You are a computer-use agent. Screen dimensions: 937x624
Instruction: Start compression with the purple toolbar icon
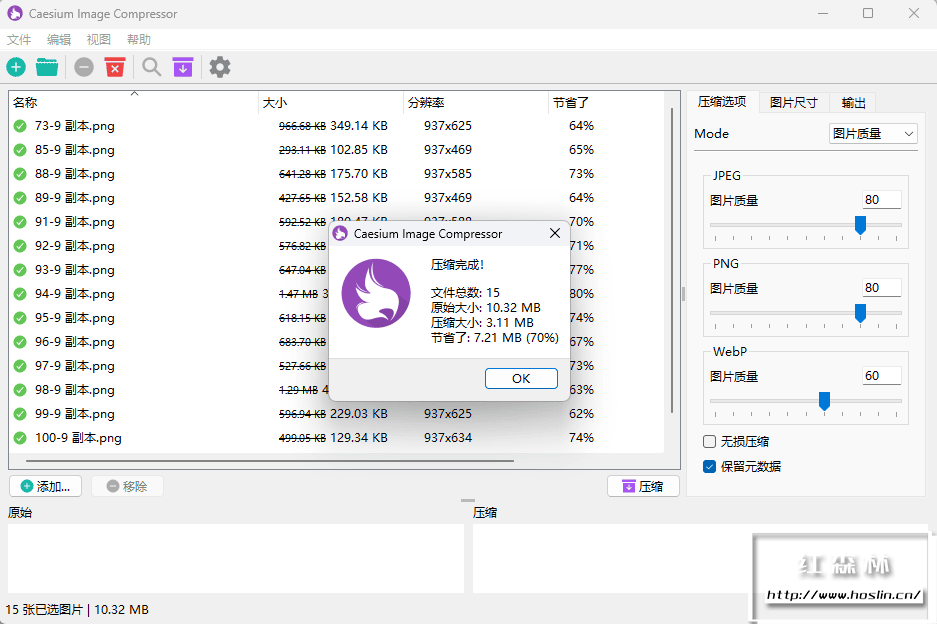(x=183, y=67)
